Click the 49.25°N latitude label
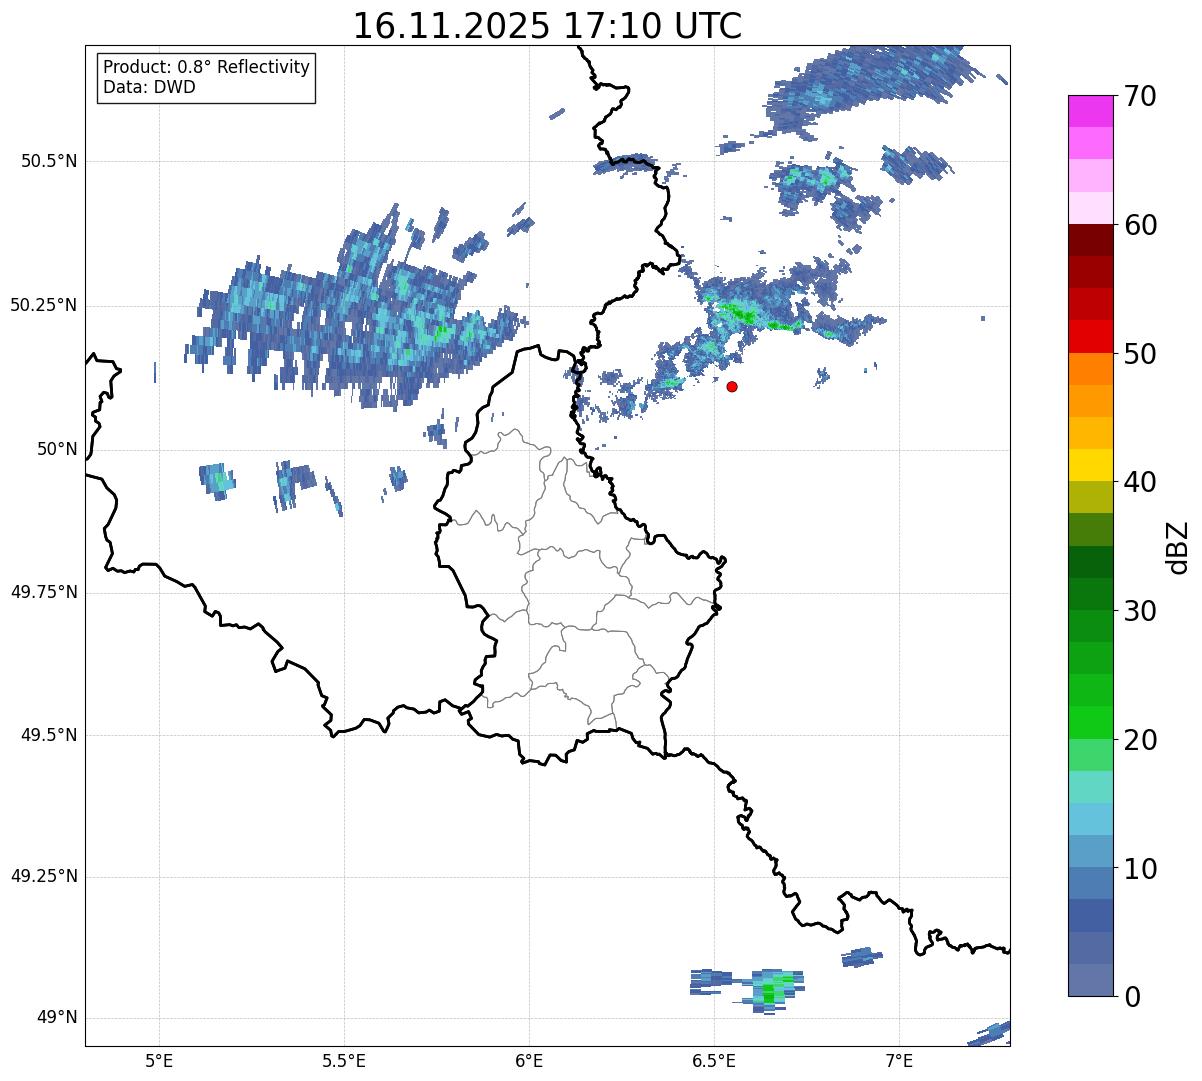 tap(44, 877)
